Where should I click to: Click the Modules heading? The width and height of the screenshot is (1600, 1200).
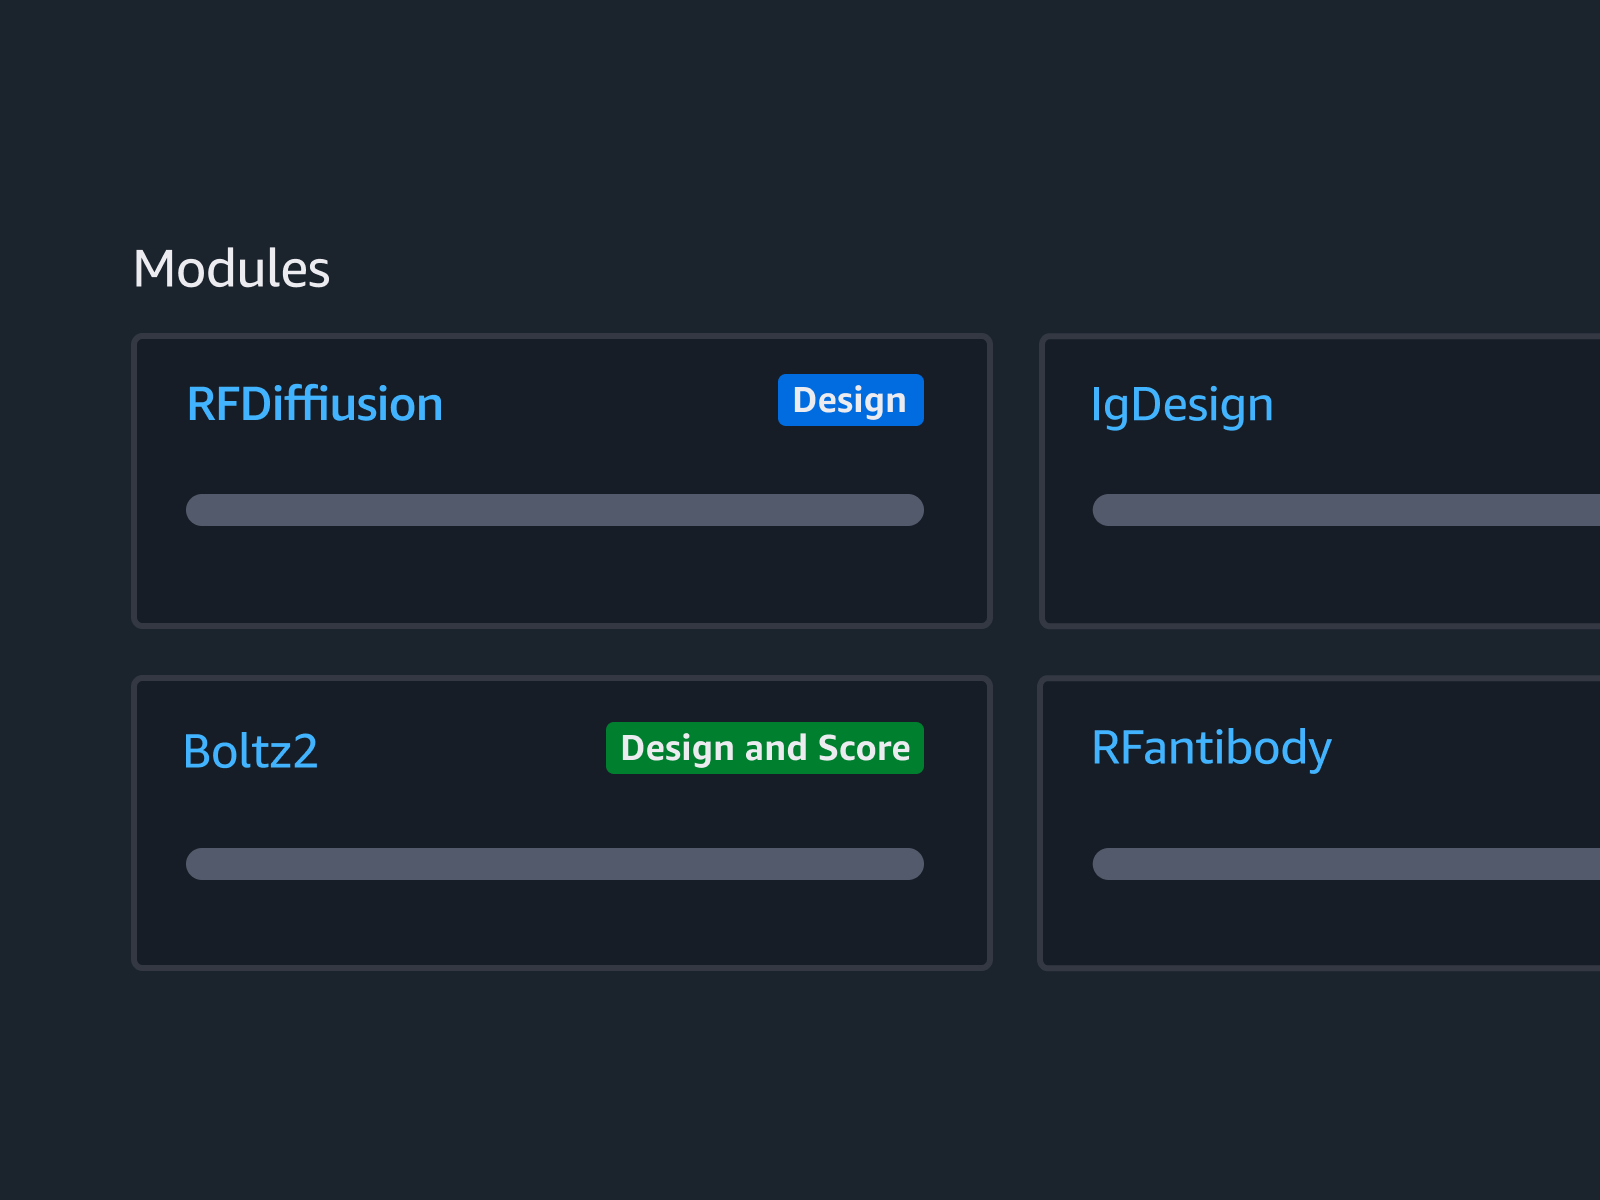click(x=232, y=267)
